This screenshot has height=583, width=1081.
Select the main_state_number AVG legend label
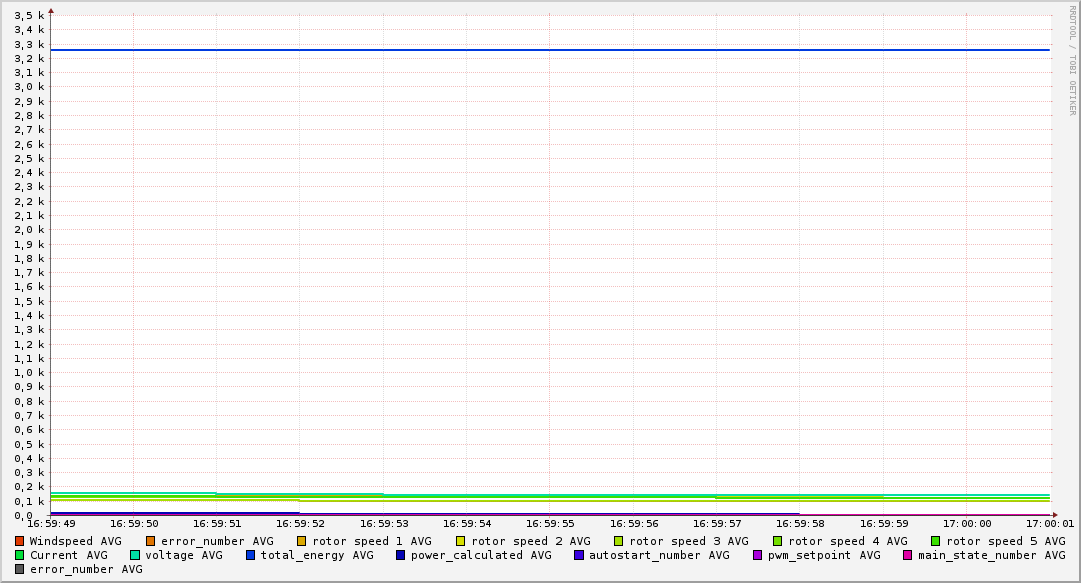click(x=991, y=555)
